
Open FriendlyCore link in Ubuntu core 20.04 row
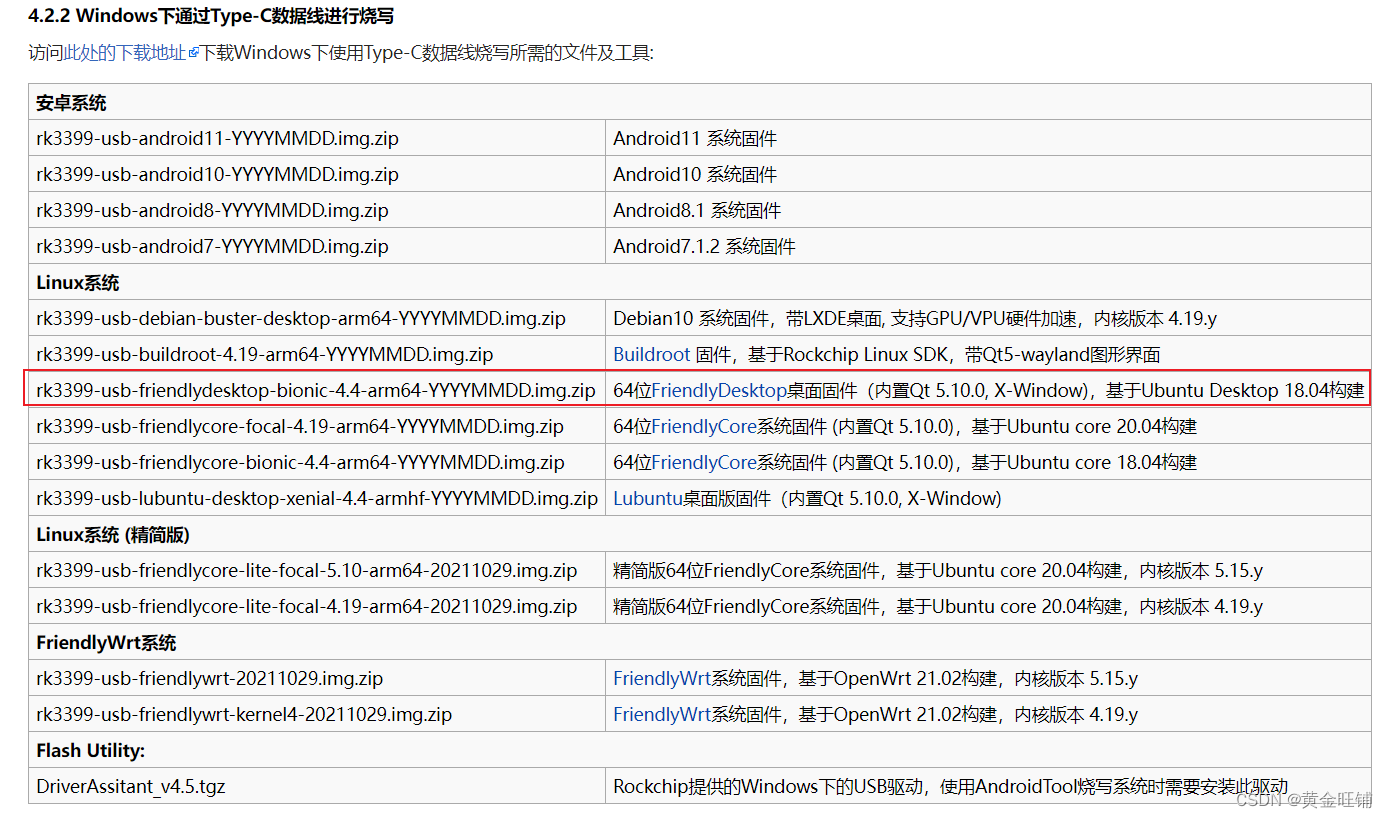point(704,426)
